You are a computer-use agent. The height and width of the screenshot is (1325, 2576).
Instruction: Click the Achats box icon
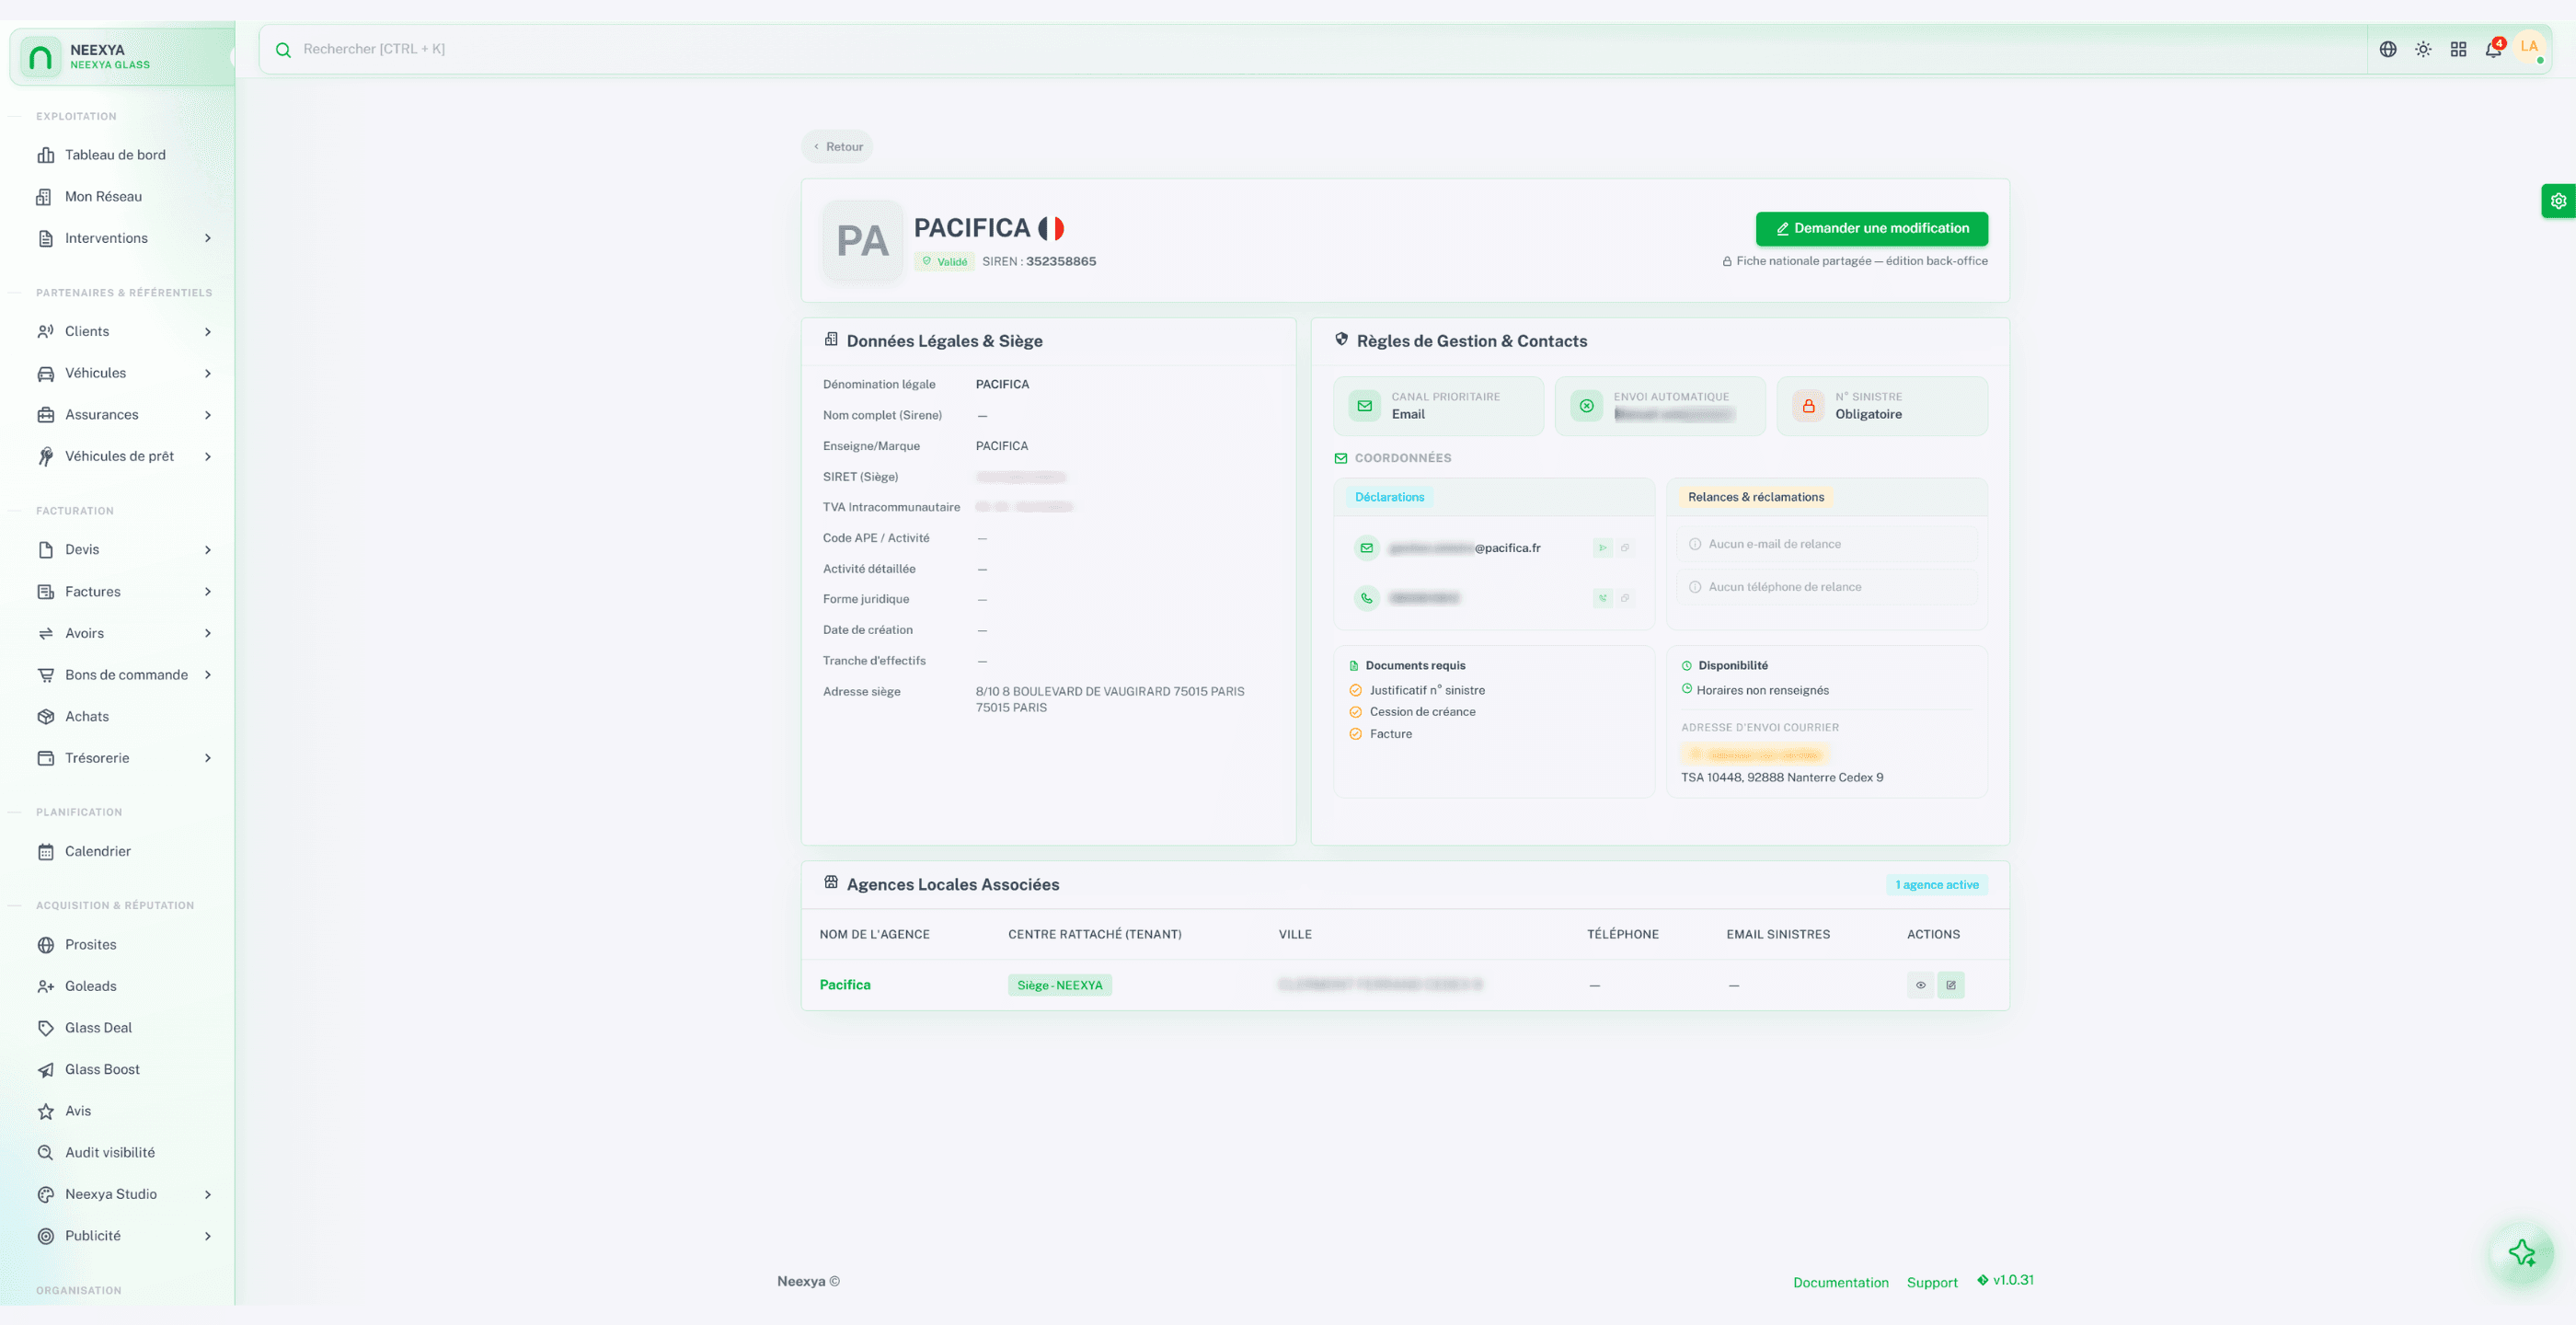pos(46,717)
